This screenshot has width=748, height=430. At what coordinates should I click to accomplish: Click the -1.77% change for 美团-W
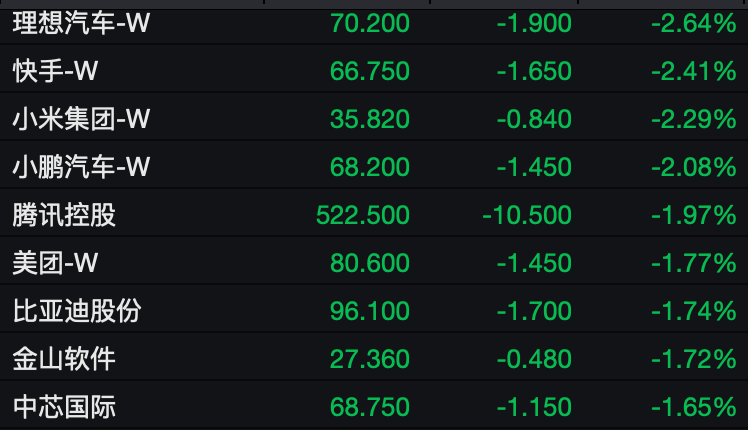pos(693,263)
